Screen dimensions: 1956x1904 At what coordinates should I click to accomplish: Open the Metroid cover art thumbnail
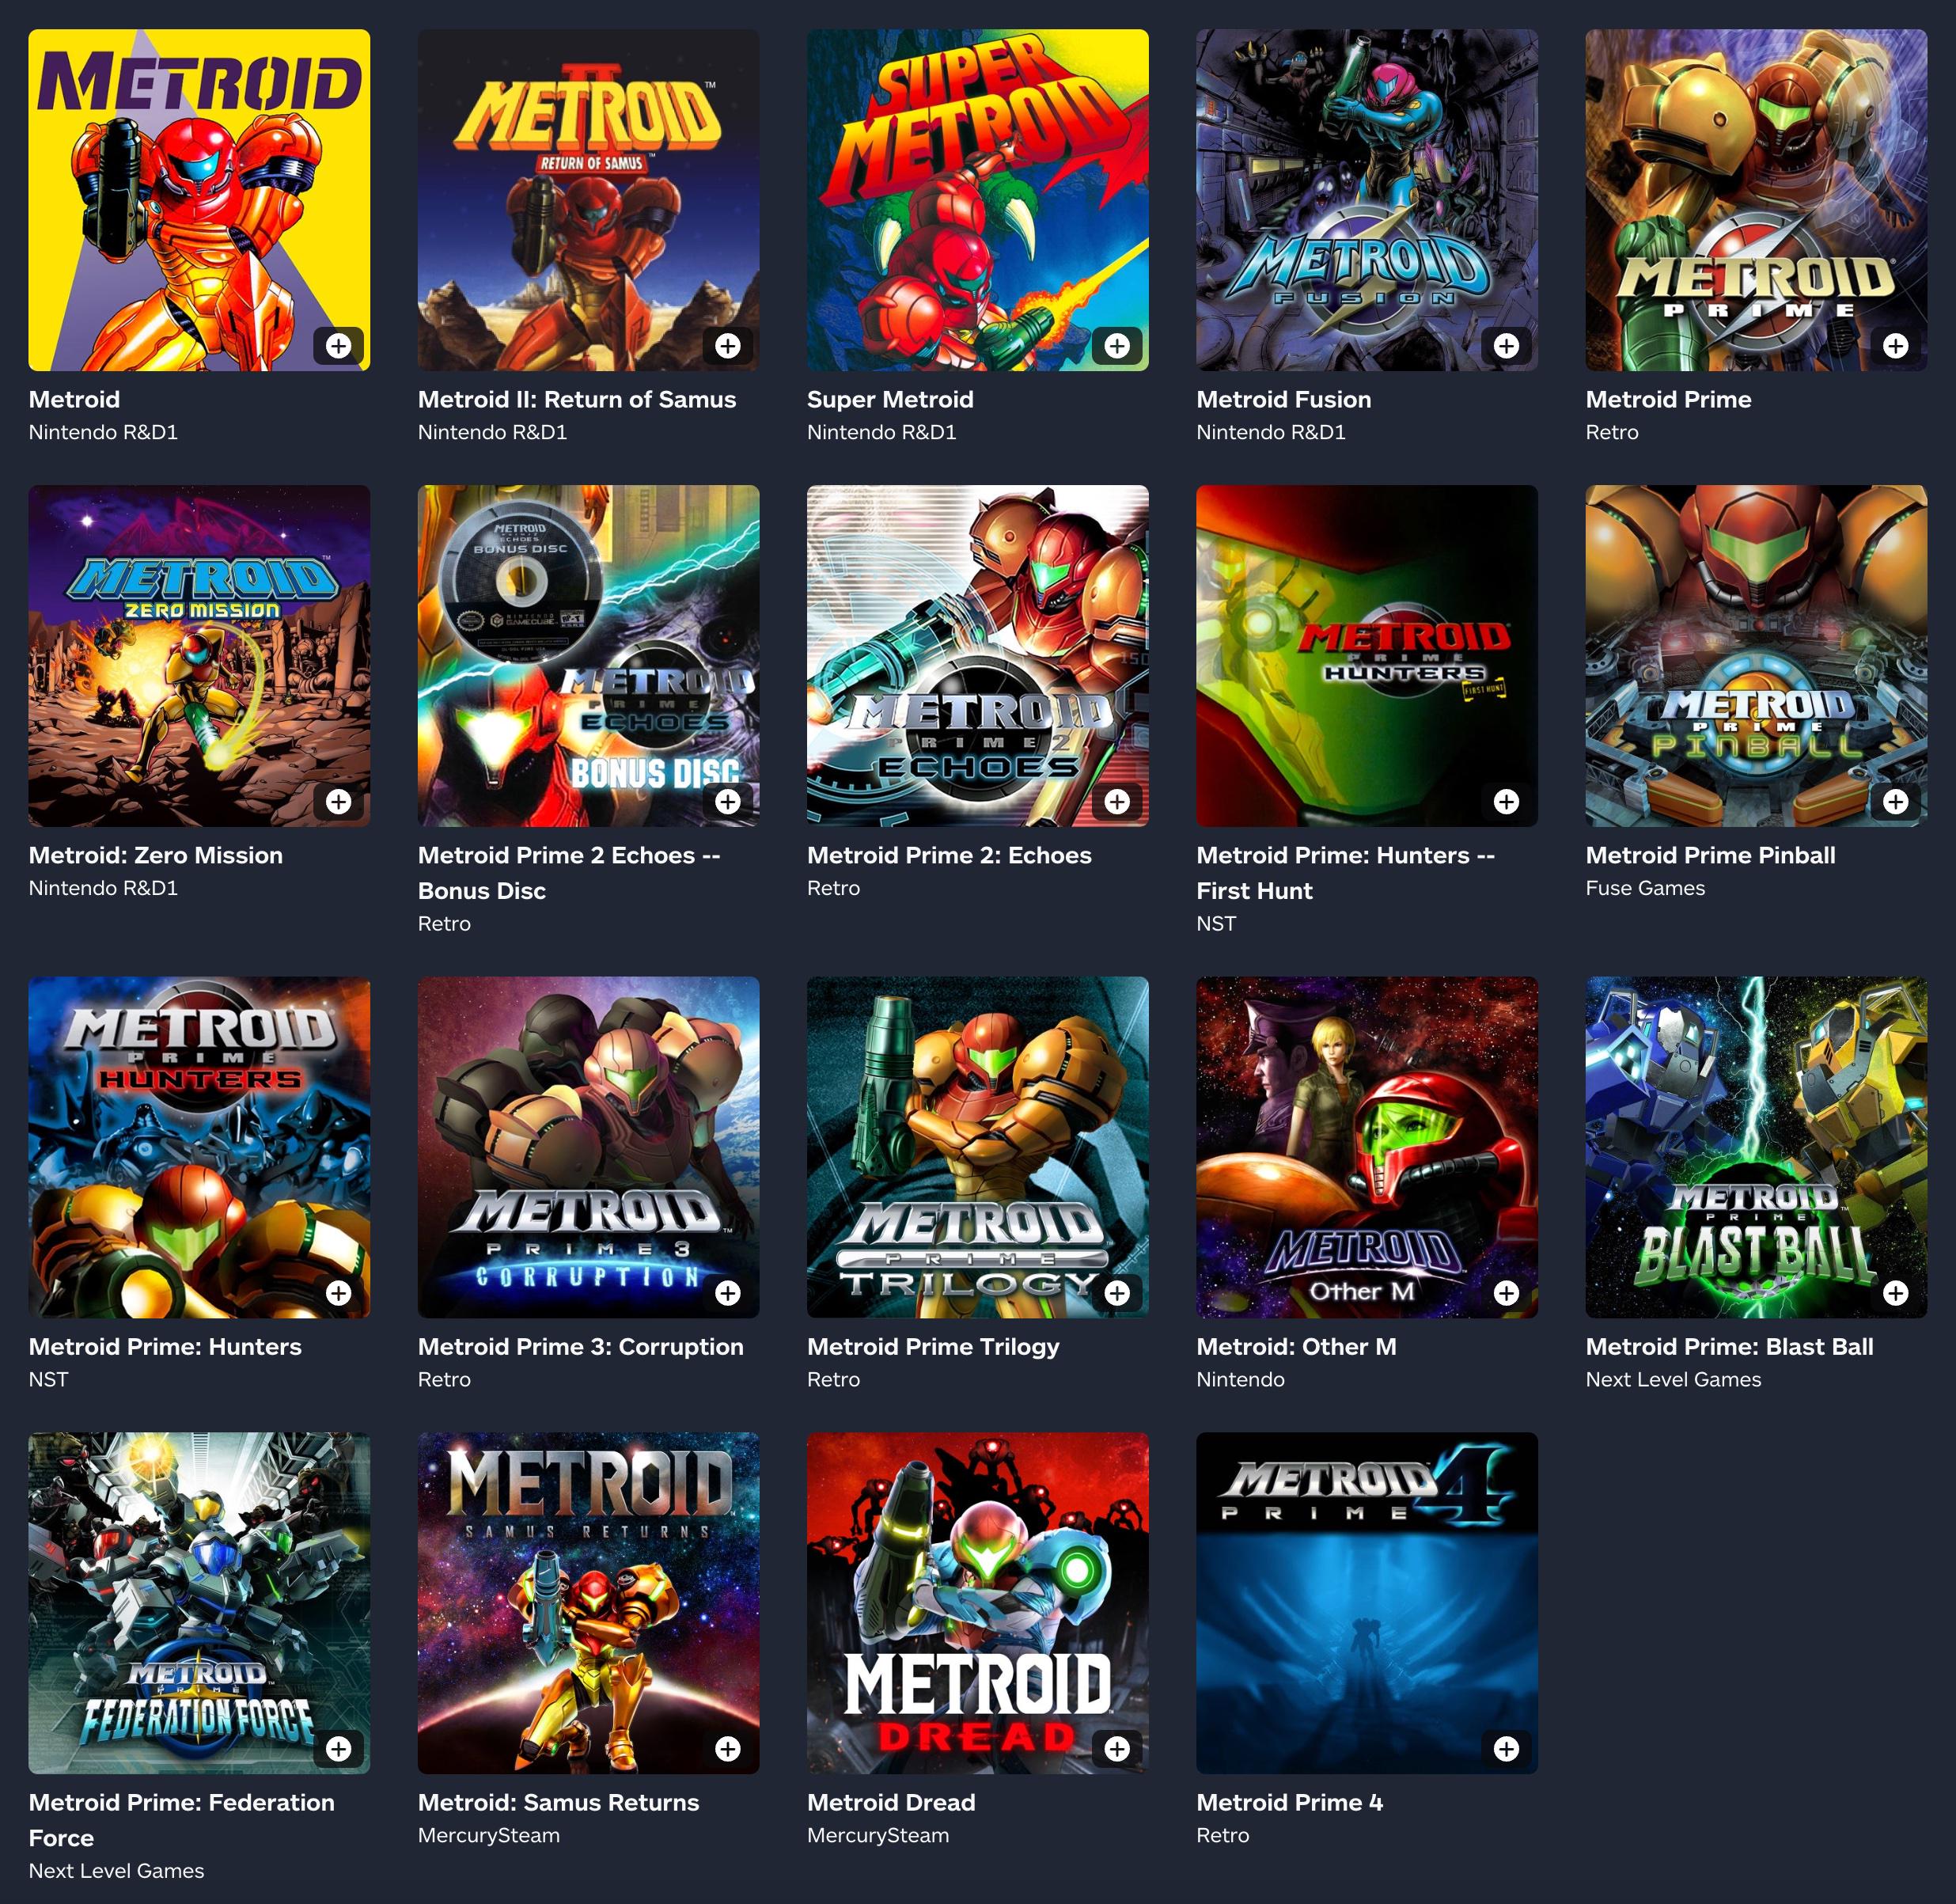[x=199, y=200]
